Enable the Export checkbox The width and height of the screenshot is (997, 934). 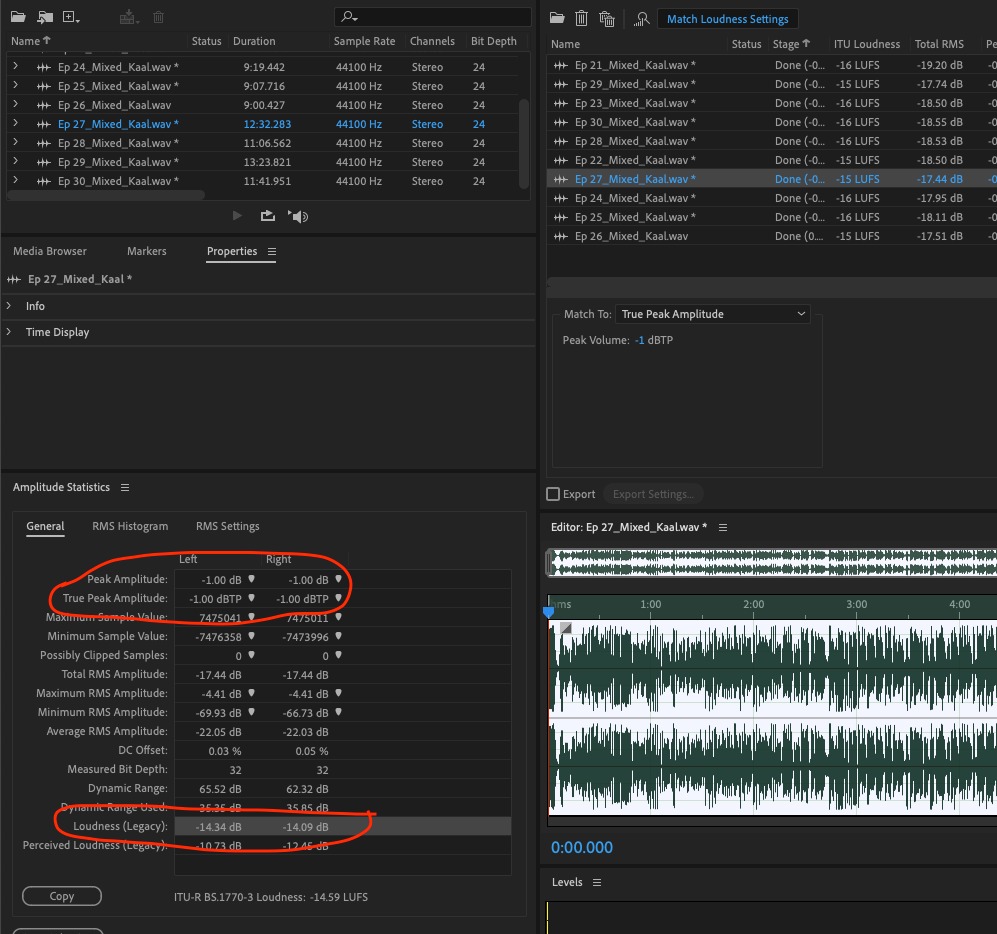coord(553,494)
